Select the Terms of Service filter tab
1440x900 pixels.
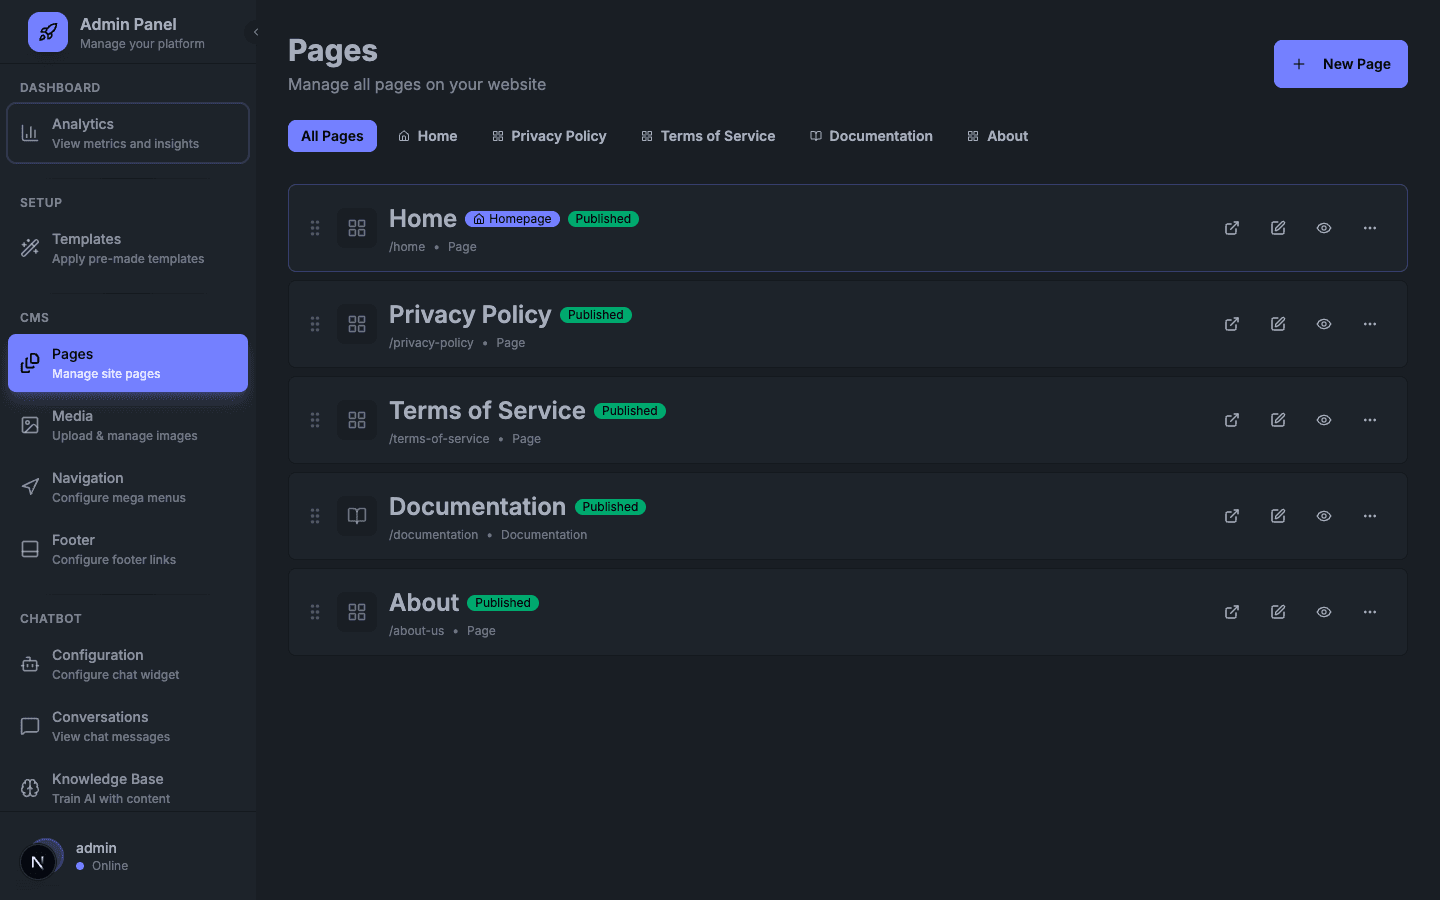(708, 135)
